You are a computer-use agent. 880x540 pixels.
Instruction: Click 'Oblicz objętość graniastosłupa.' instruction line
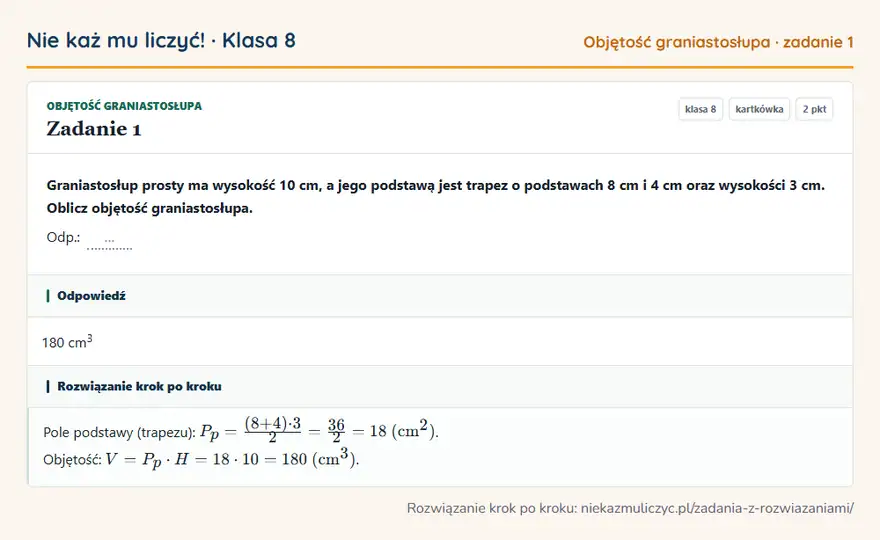(x=150, y=208)
